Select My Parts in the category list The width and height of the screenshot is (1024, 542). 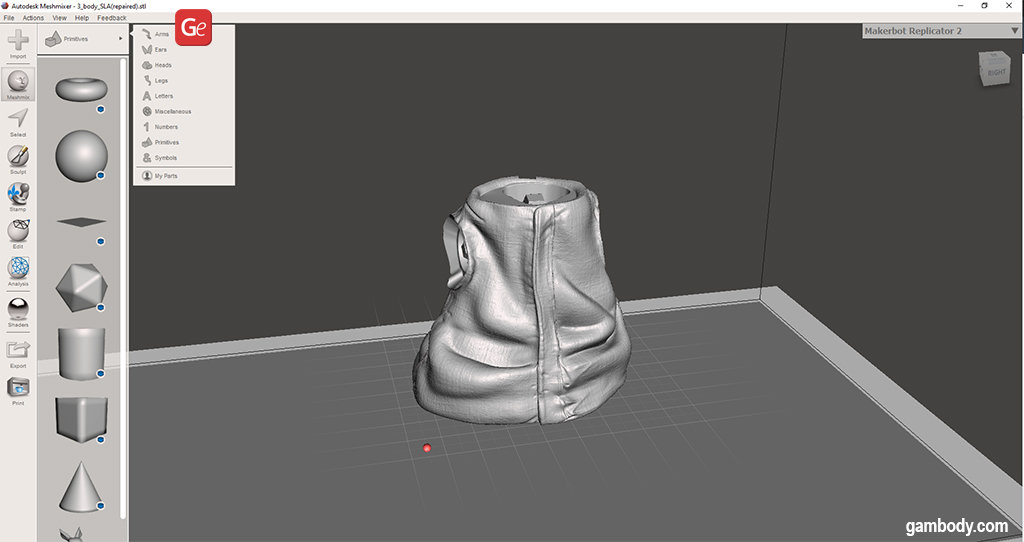coord(165,175)
